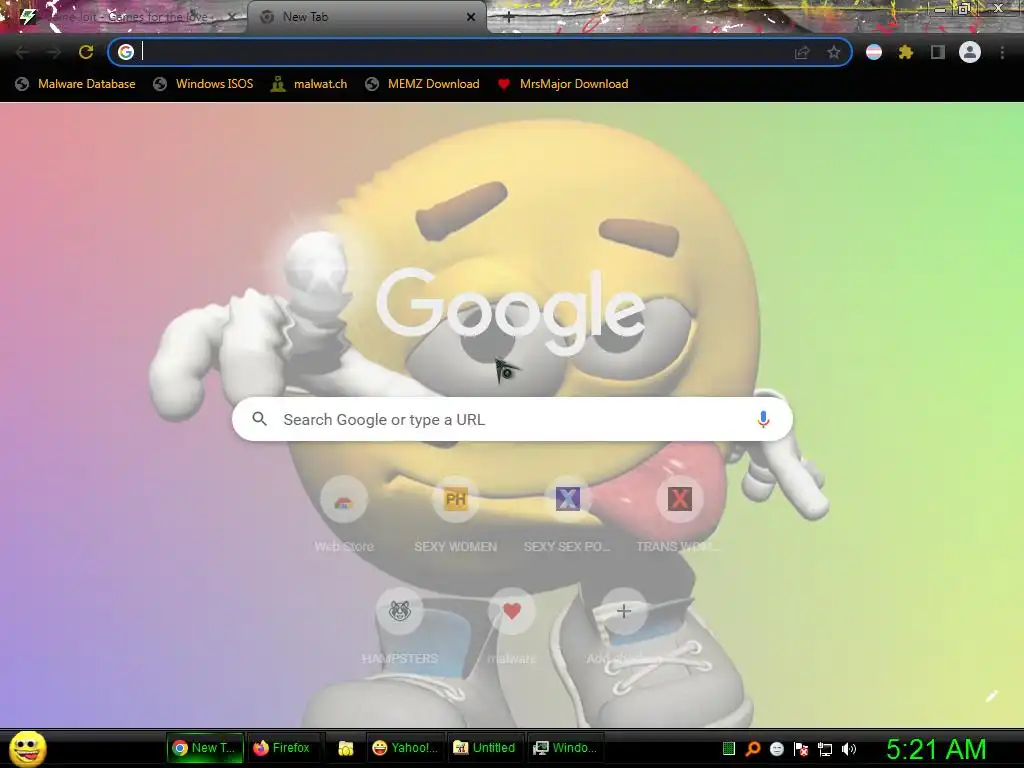Open the malware heart shortcut
This screenshot has width=1024, height=768.
point(512,628)
